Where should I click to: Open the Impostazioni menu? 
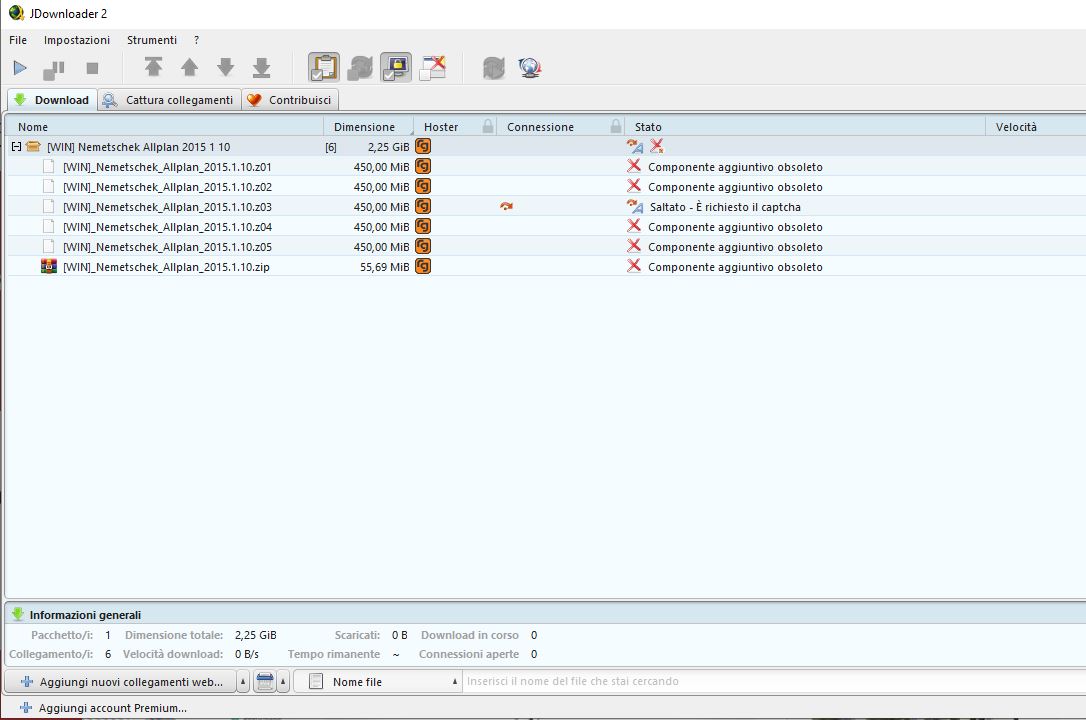77,40
